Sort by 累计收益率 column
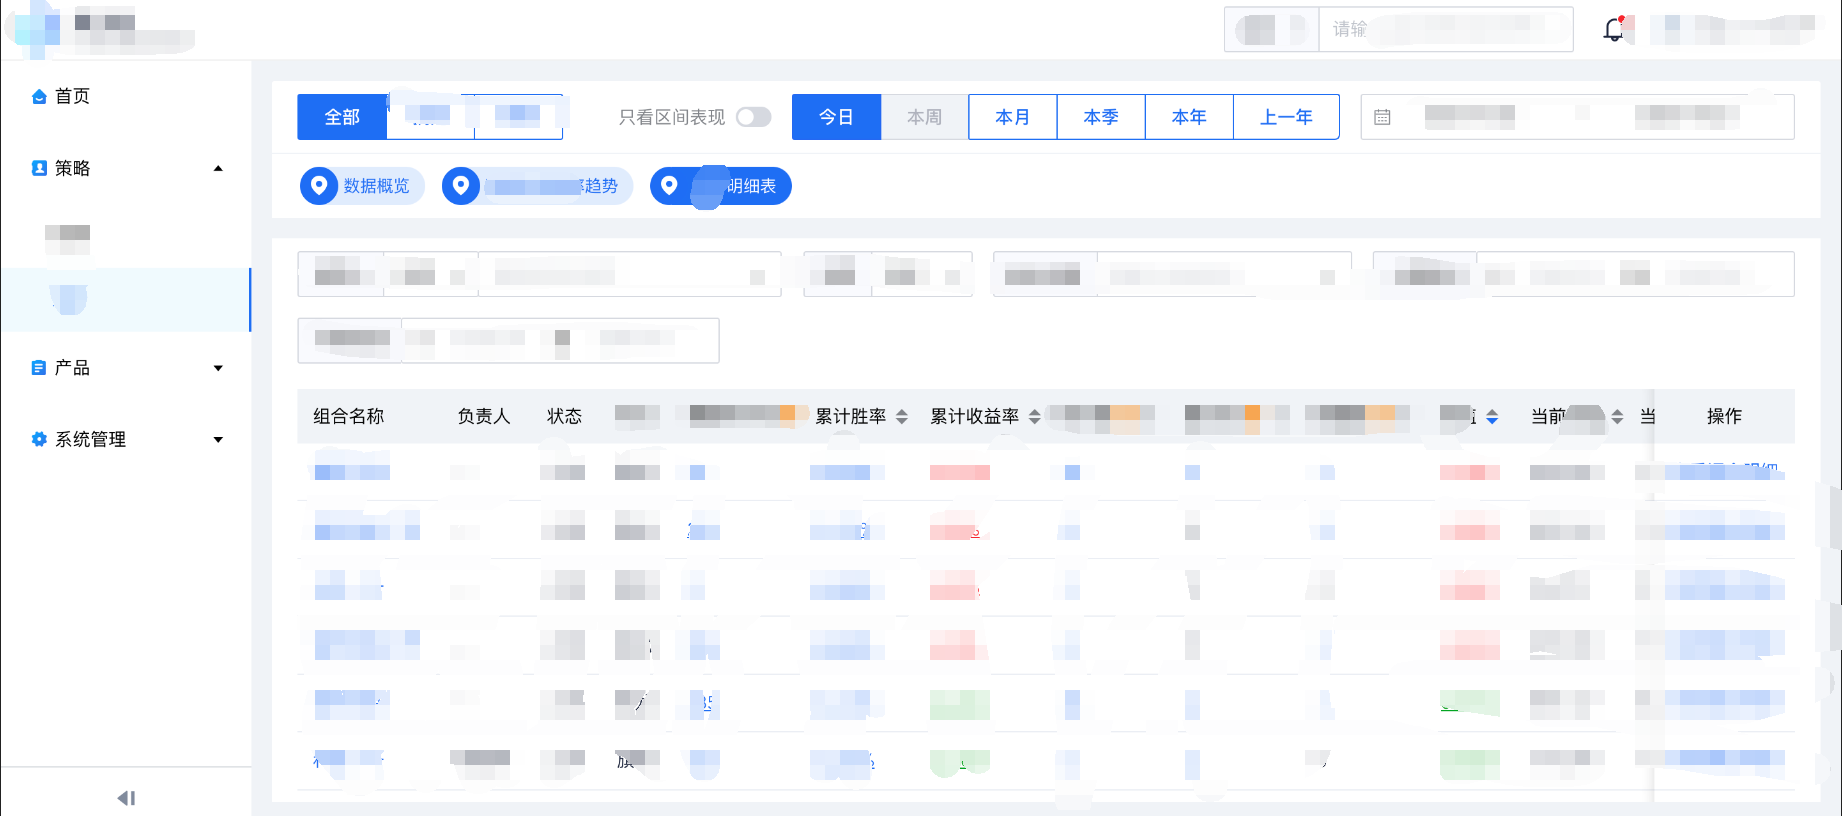 point(1035,416)
